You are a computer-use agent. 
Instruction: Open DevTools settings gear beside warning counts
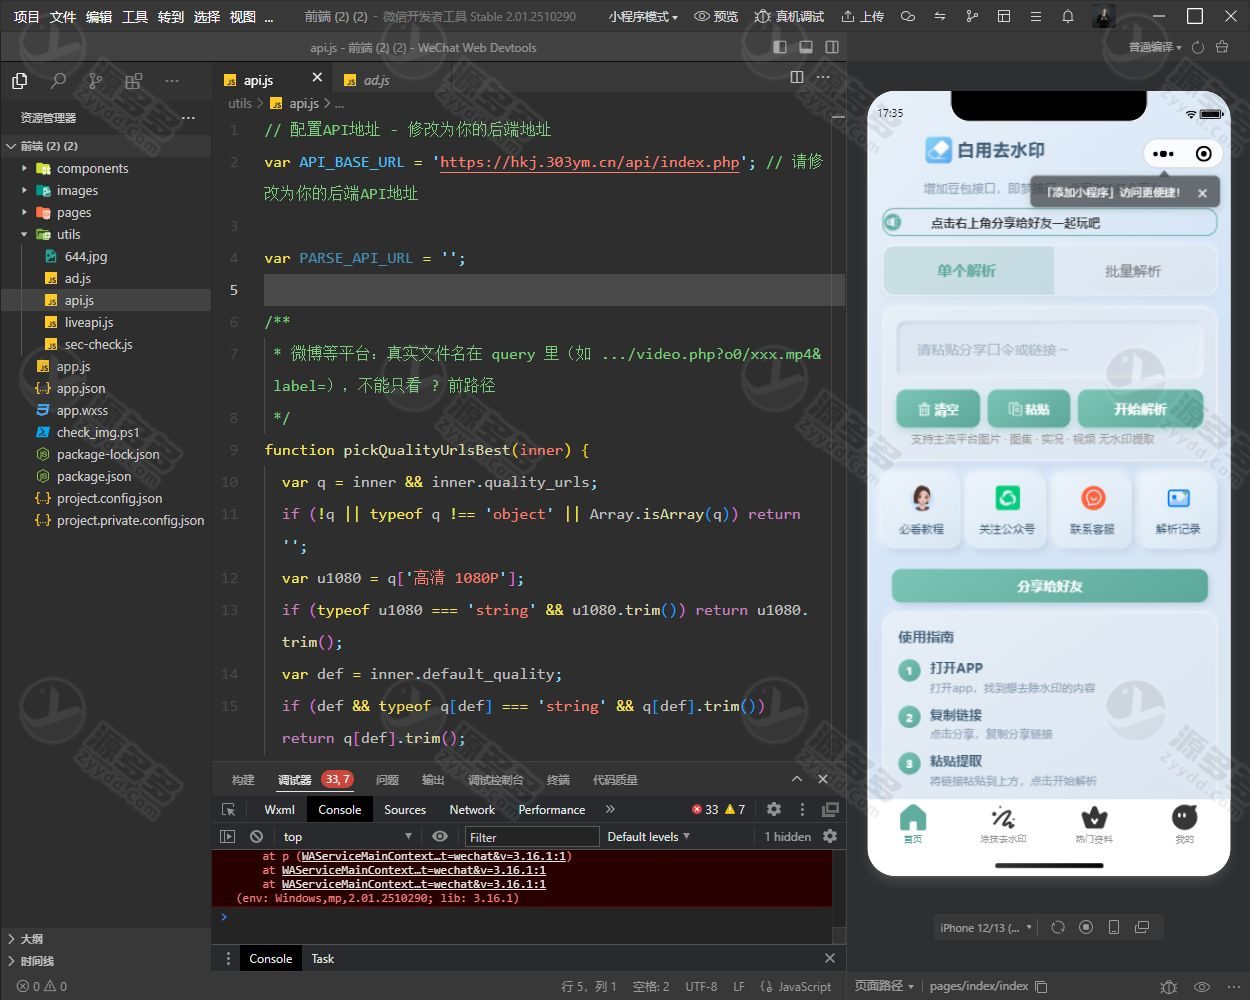pos(774,810)
